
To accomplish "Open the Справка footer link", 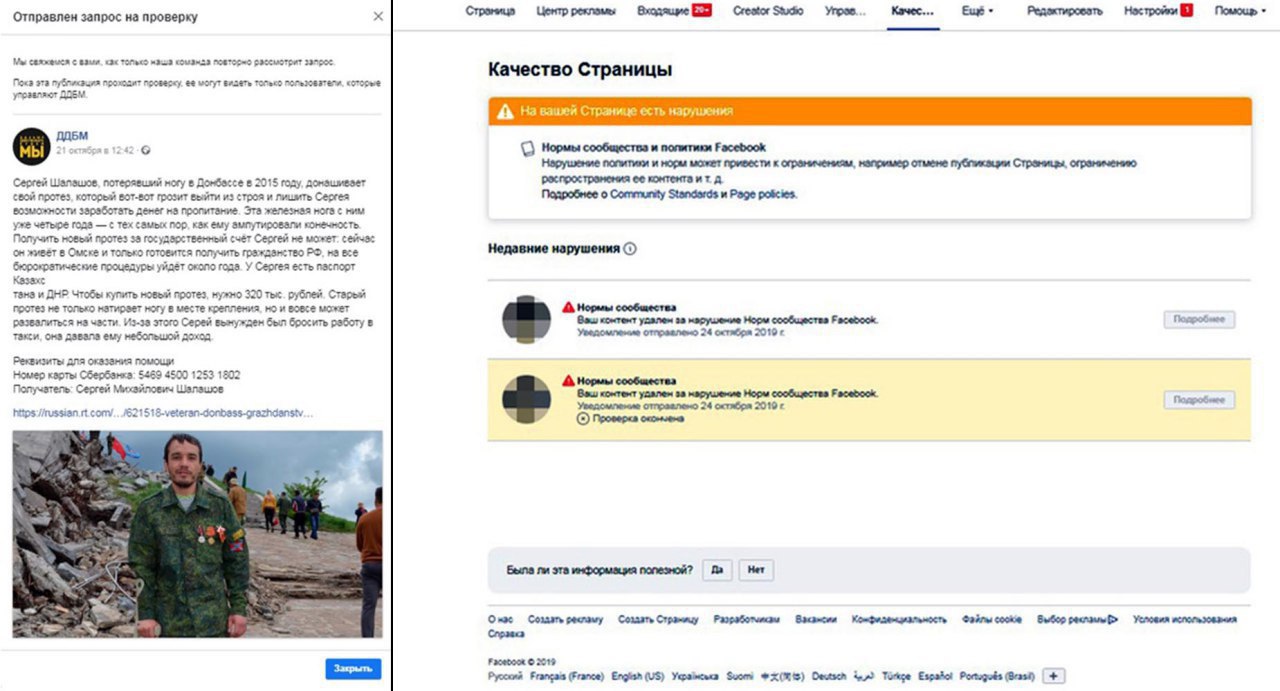I will pyautogui.click(x=506, y=634).
